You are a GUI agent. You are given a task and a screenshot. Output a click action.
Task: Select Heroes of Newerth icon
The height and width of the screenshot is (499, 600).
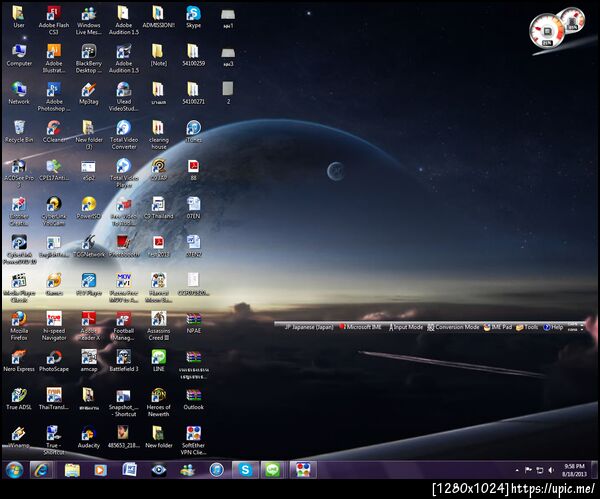pos(158,402)
